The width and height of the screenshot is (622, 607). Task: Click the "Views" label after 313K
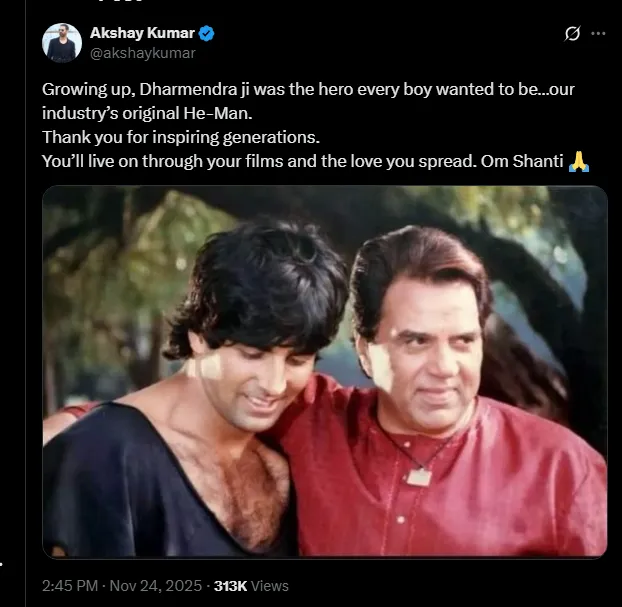271,585
